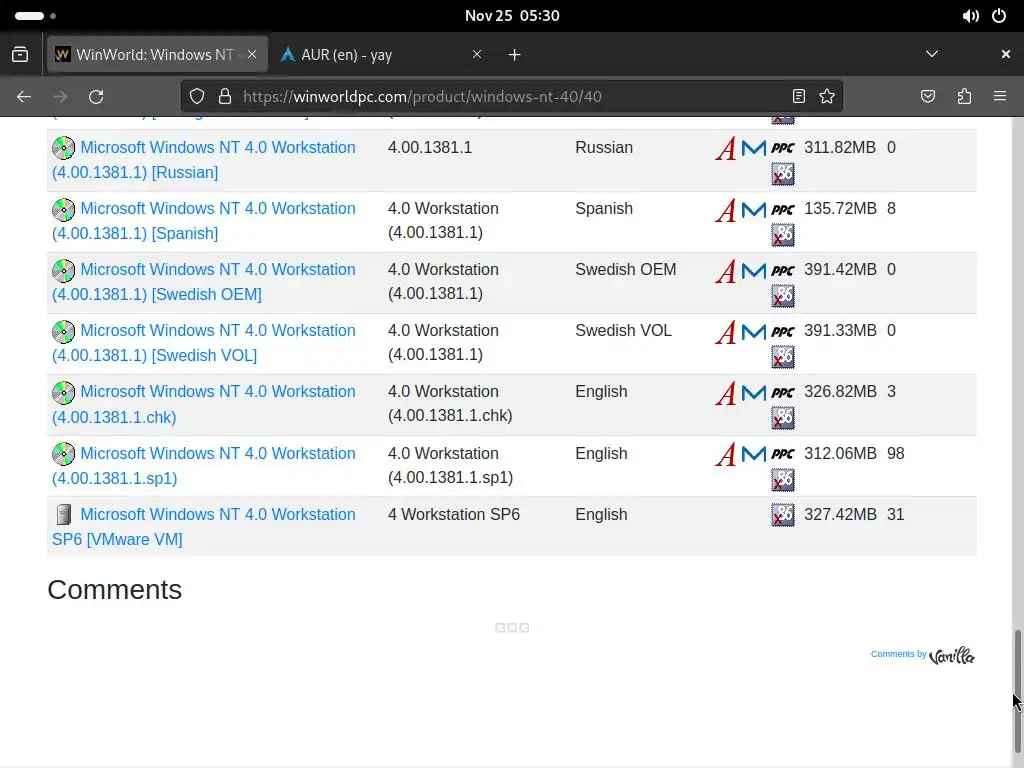The width and height of the screenshot is (1024, 768).
Task: Click the MIPS architecture icon in Spanish row
Action: [x=753, y=210]
